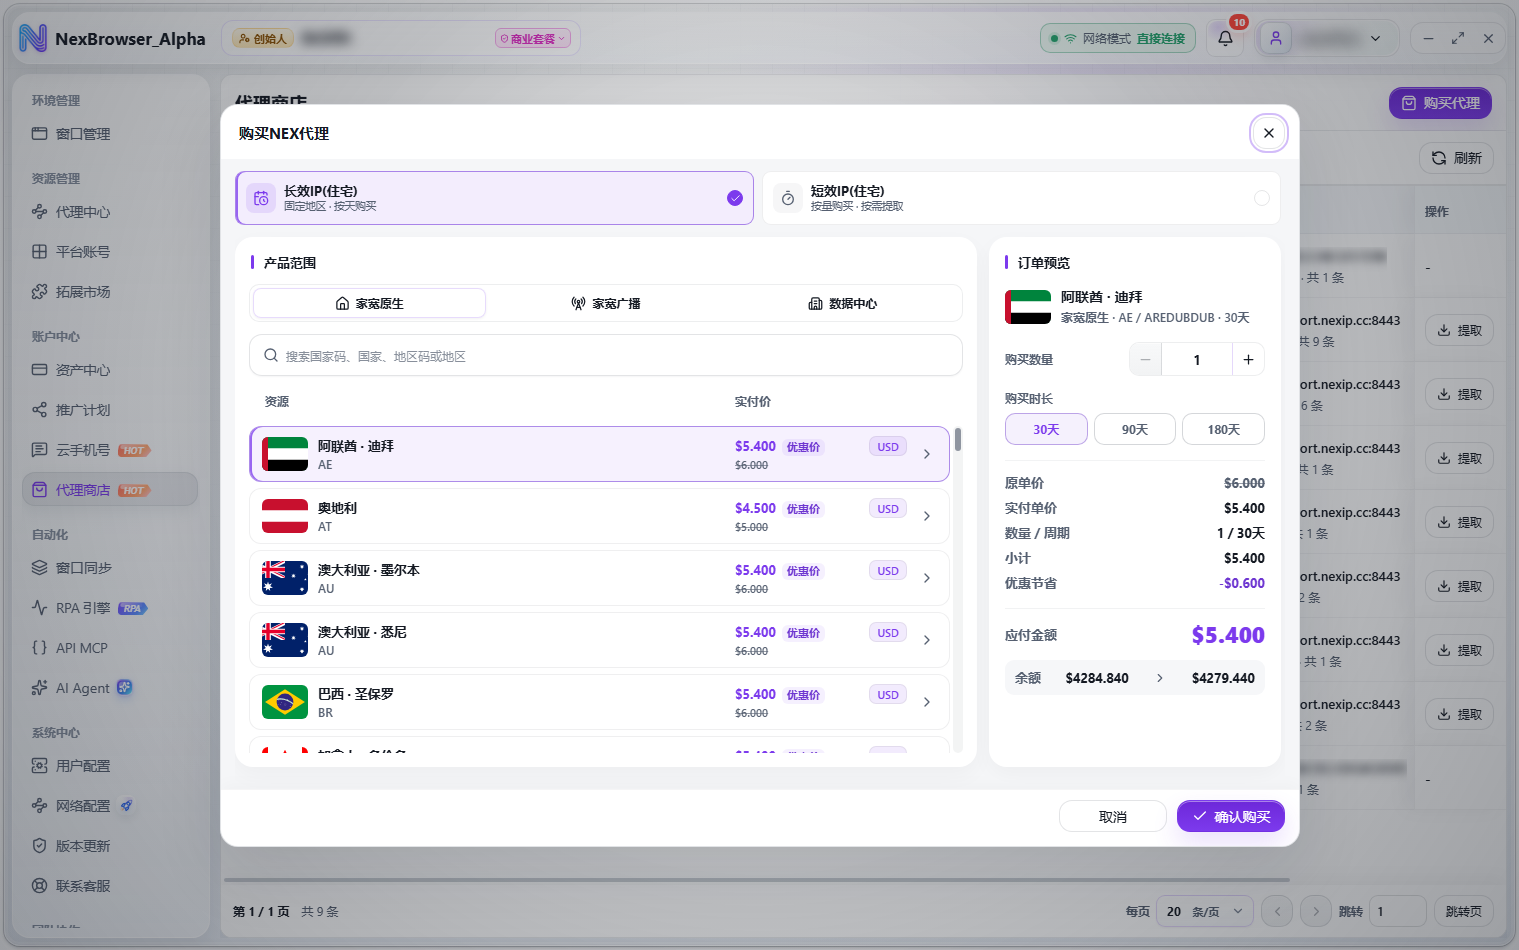The image size is (1519, 950).
Task: Click the UAE flag for Dubai row
Action: [x=285, y=454]
